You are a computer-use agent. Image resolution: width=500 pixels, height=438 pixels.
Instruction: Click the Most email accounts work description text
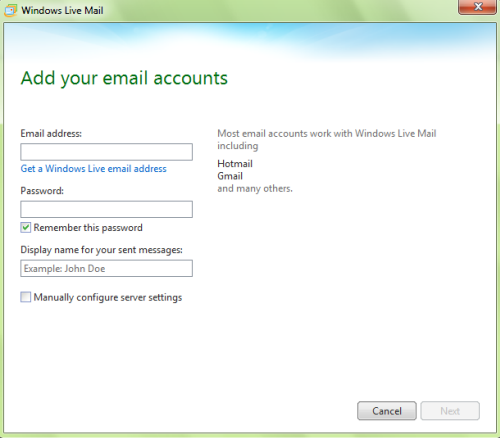click(x=327, y=140)
